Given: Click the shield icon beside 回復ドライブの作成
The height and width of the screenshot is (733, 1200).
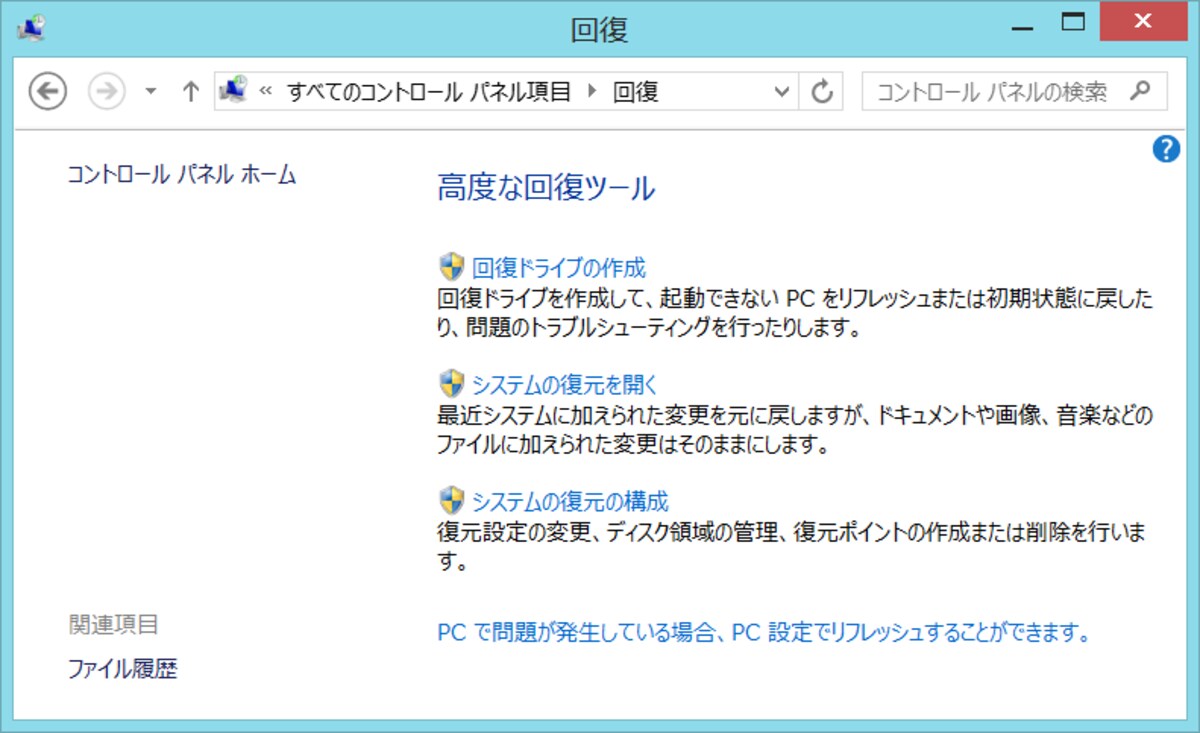Looking at the screenshot, I should coord(452,267).
